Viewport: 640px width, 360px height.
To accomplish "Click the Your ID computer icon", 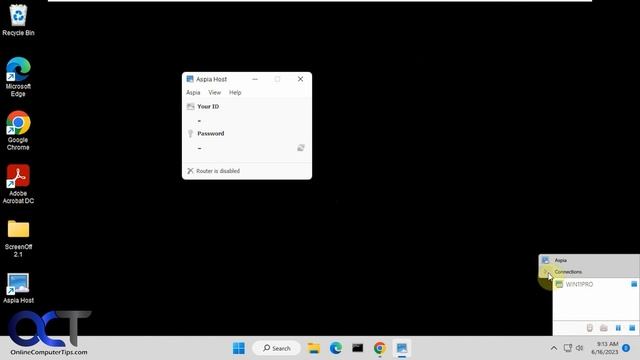I will pos(190,107).
